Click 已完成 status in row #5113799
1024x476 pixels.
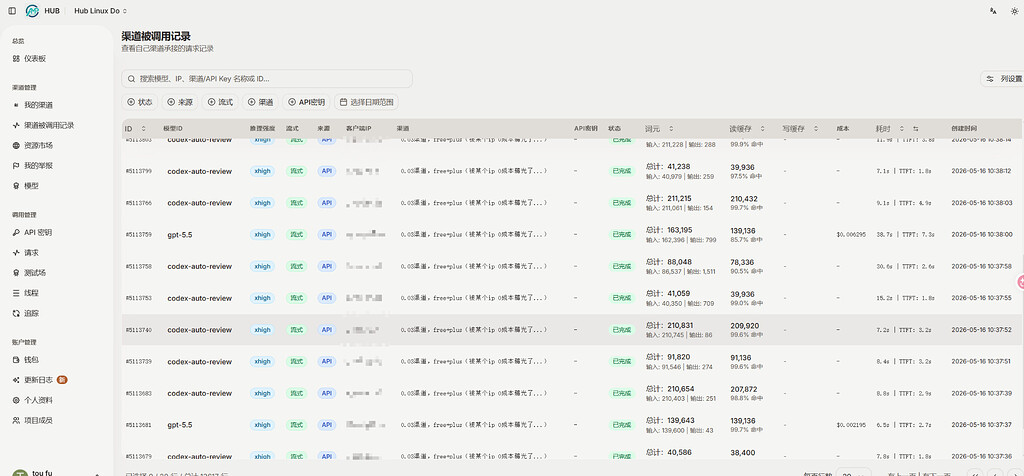[x=620, y=171]
